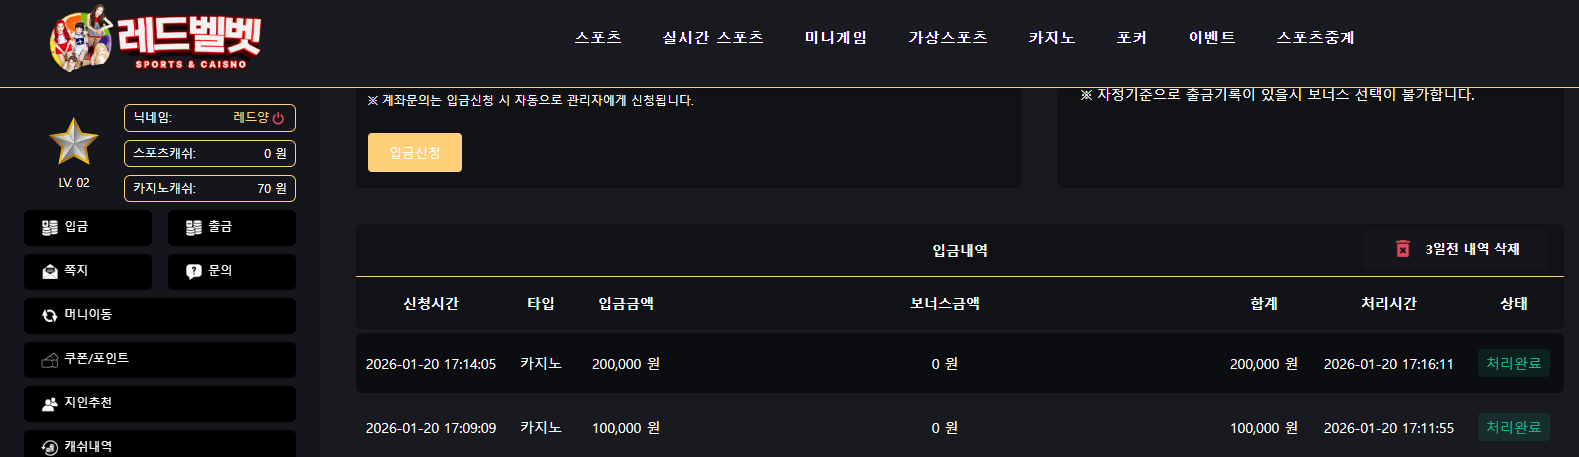The width and height of the screenshot is (1579, 457).
Task: Open the 실시간 스포츠 menu
Action: (x=713, y=38)
